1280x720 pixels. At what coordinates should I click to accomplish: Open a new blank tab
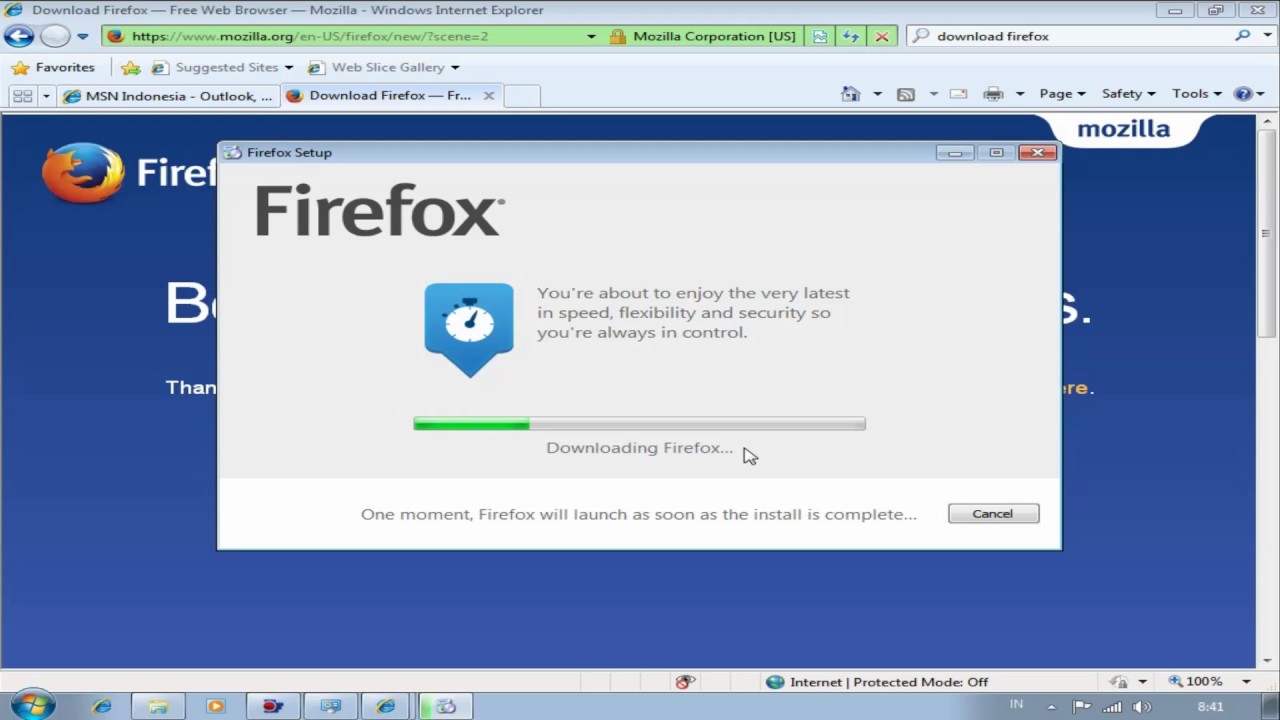(x=521, y=96)
